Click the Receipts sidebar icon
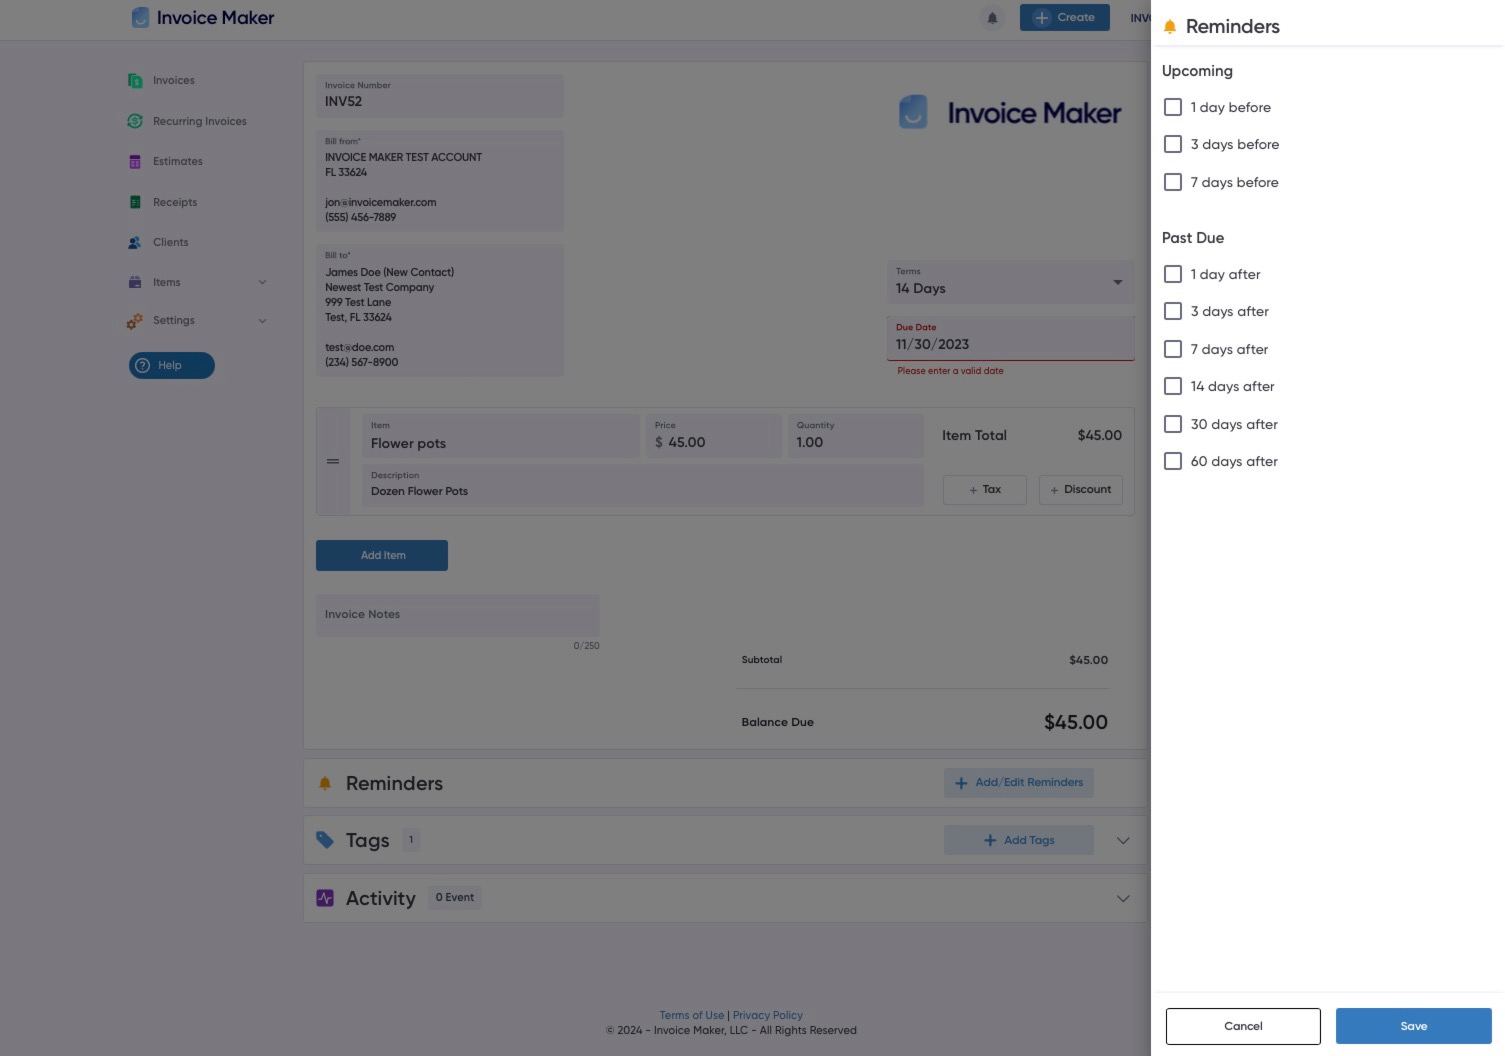Viewport: 1505px width, 1056px height. 135,202
